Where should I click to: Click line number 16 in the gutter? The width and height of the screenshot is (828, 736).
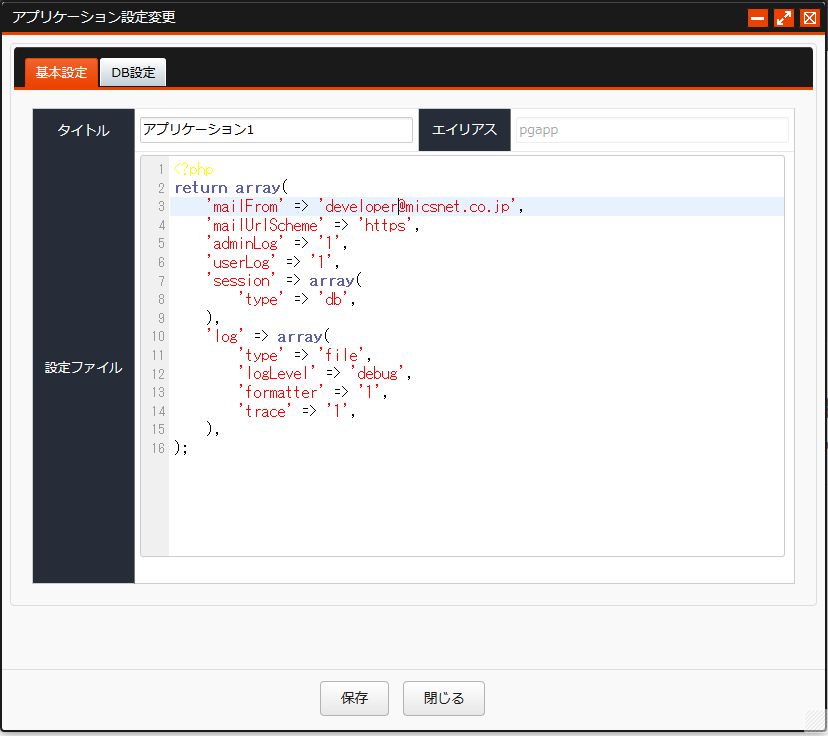(x=158, y=448)
